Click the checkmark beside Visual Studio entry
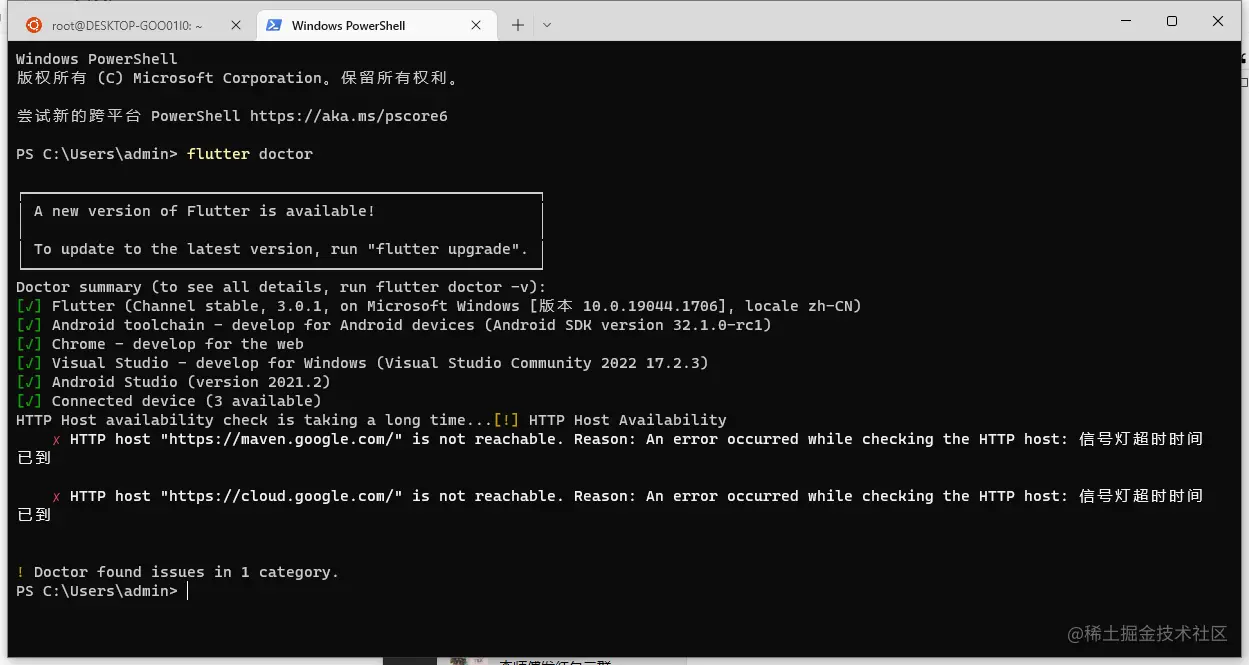Screen dimensions: 1249x665 pos(28,363)
